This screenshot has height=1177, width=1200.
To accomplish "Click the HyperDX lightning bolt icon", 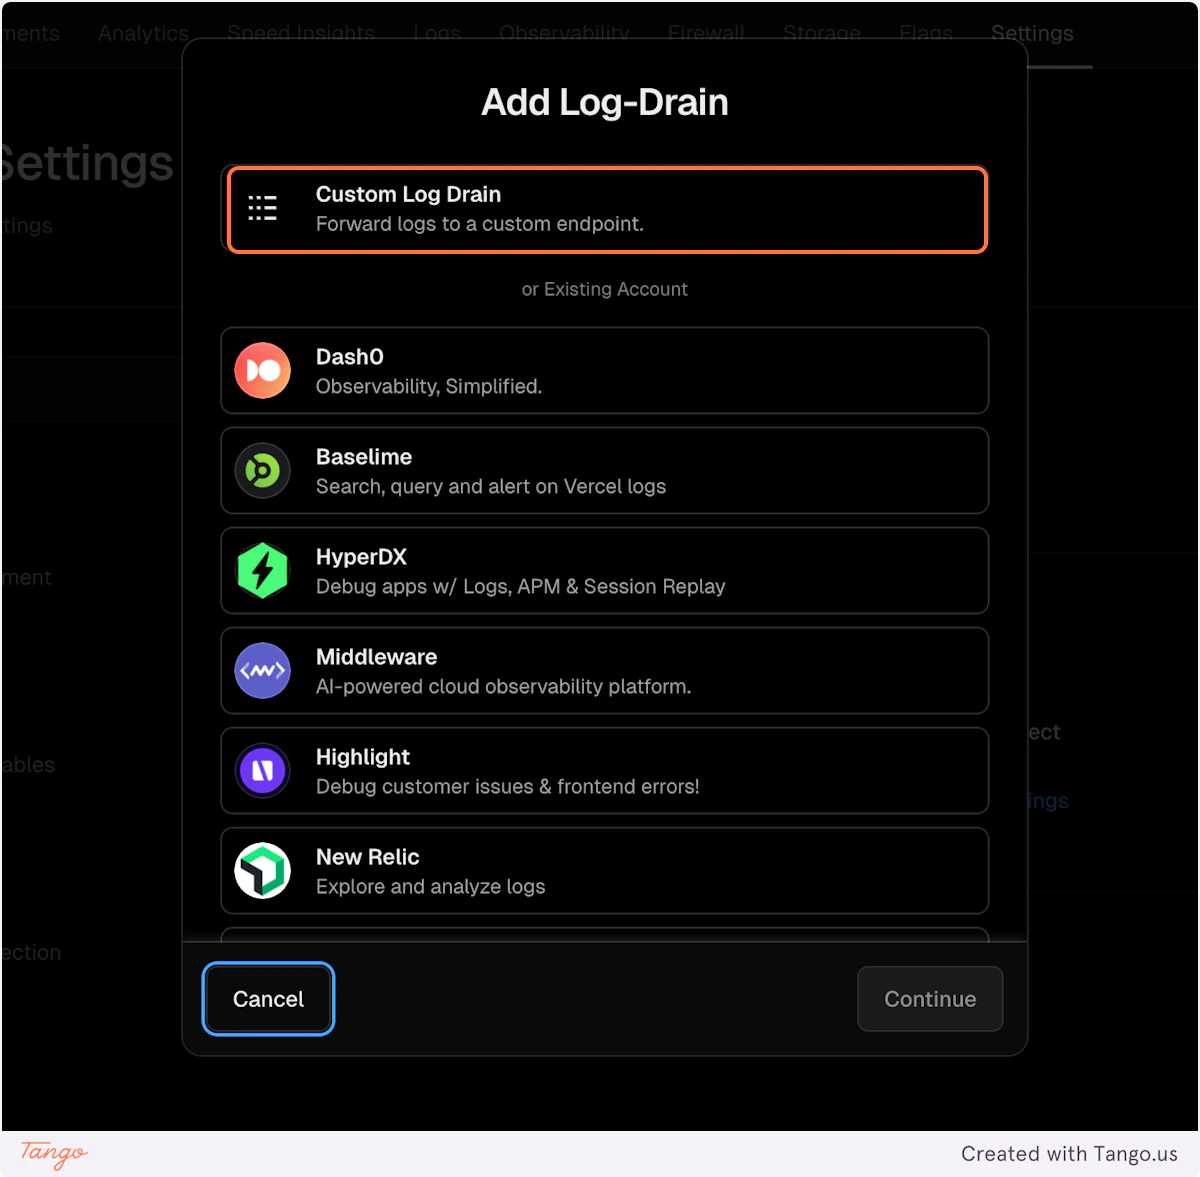I will [x=262, y=570].
